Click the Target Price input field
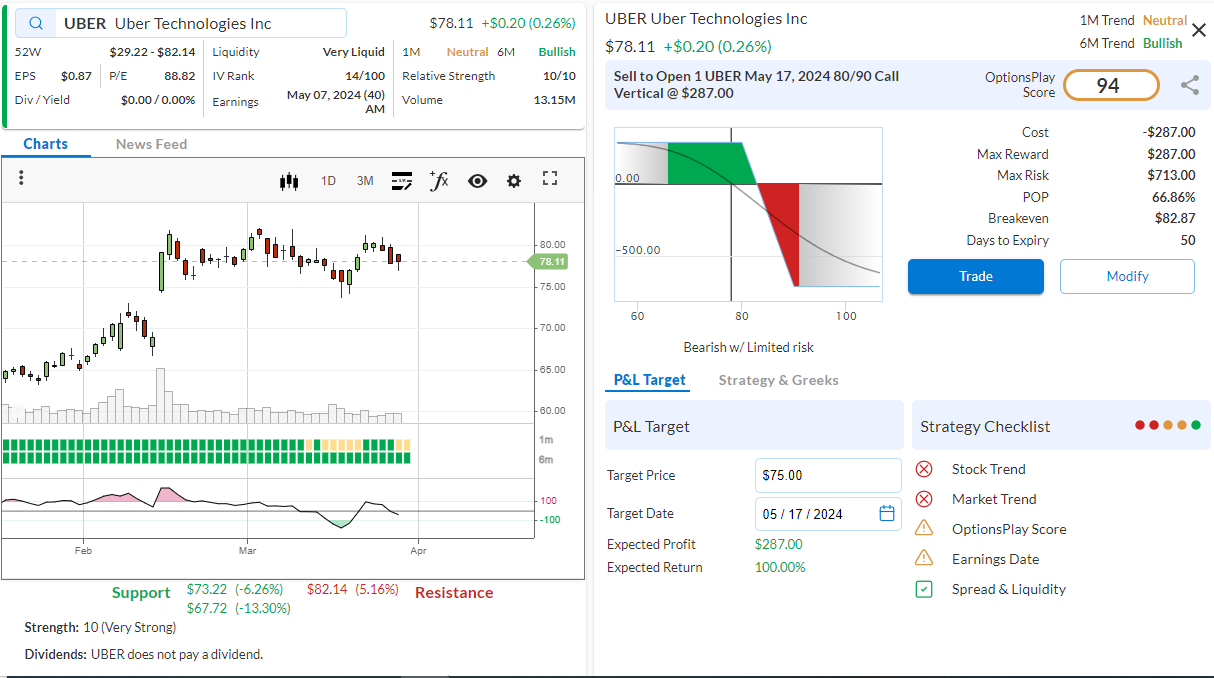The height and width of the screenshot is (678, 1214). click(828, 475)
